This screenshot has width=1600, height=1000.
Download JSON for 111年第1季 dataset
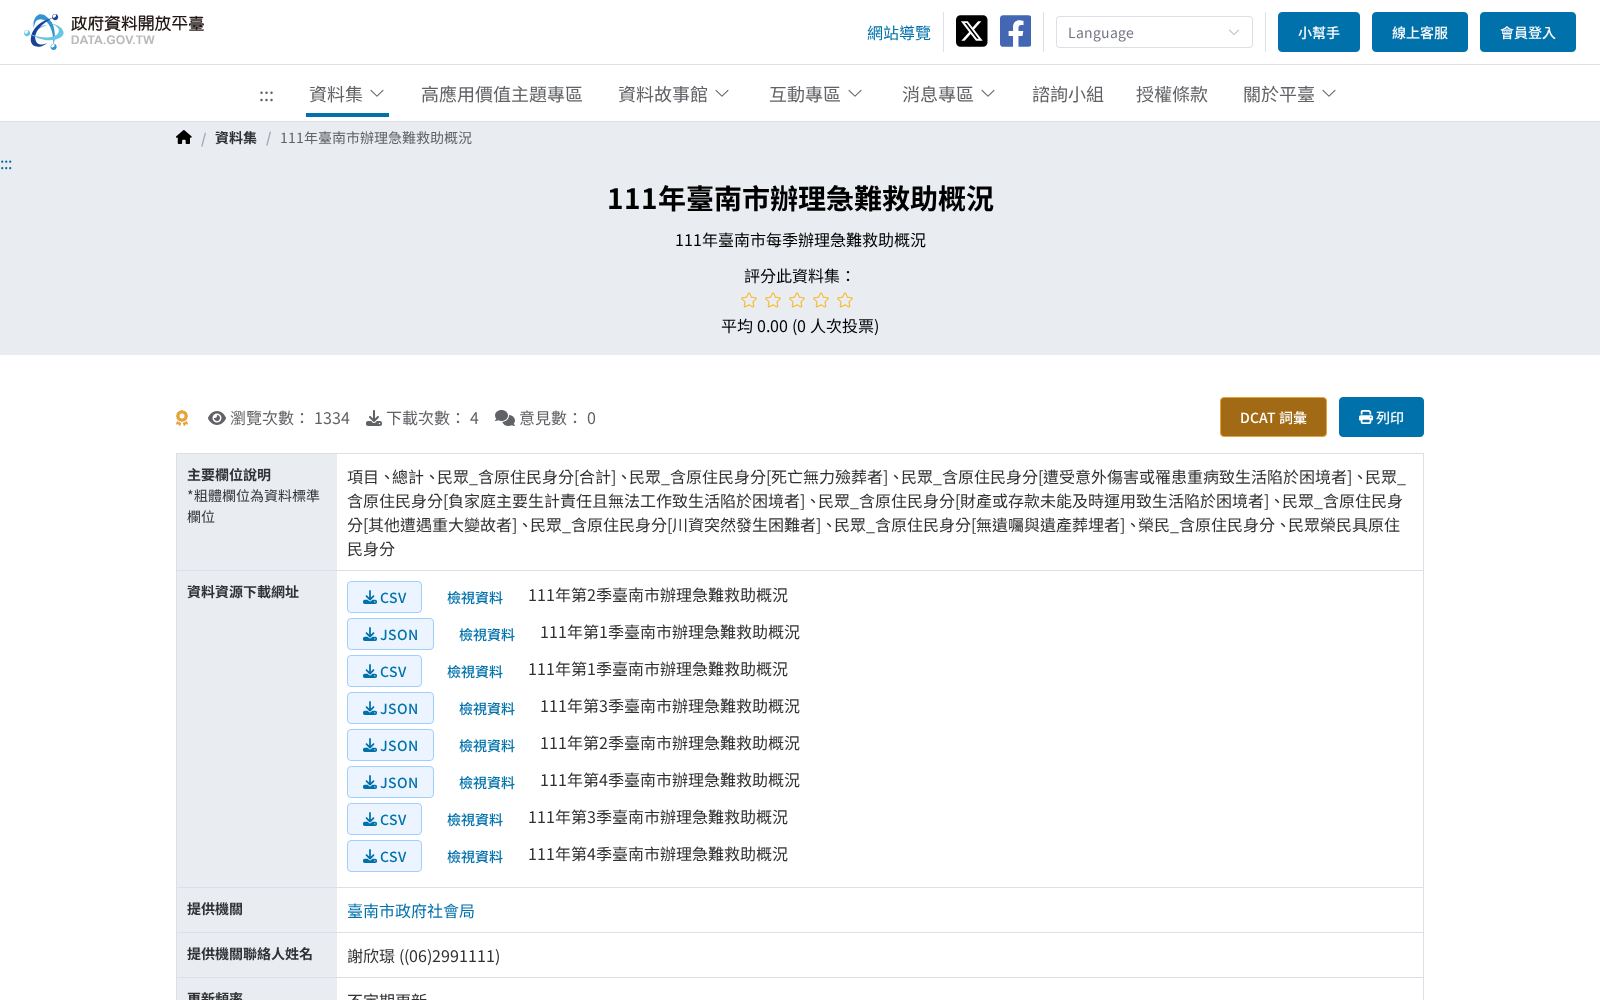pyautogui.click(x=391, y=634)
